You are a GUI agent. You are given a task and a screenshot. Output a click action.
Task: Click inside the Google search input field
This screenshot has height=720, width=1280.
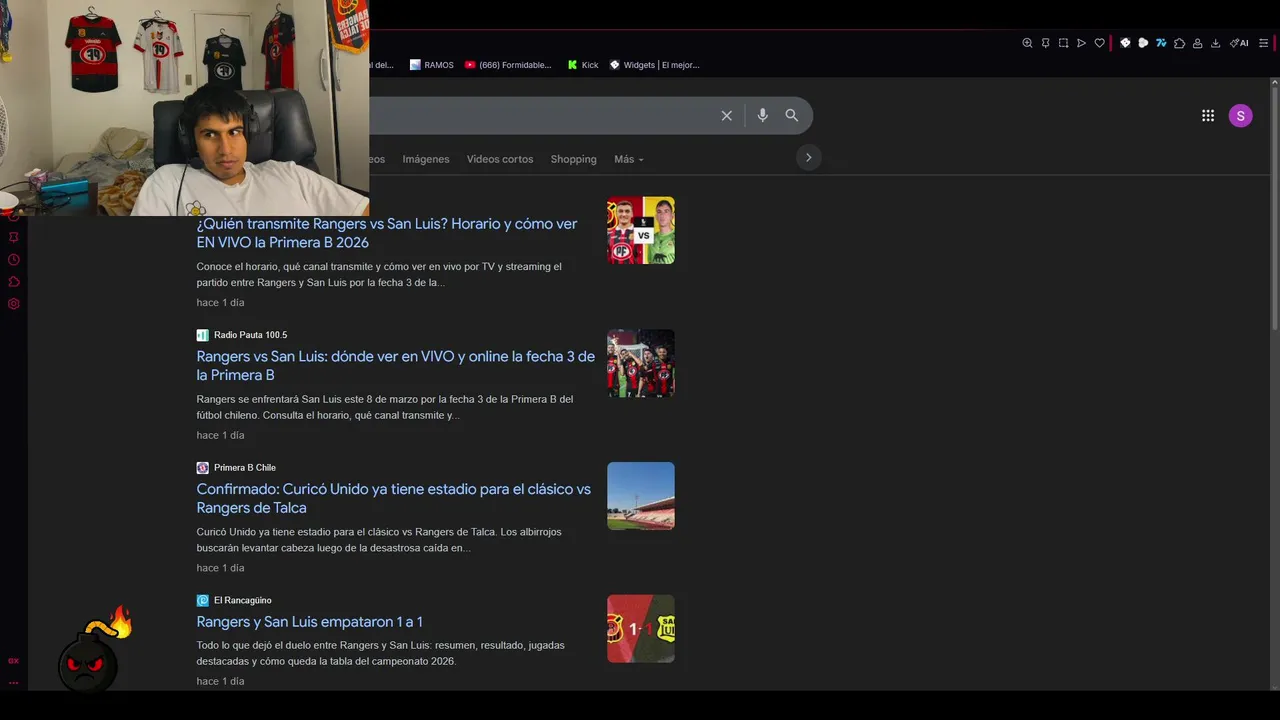(x=540, y=116)
